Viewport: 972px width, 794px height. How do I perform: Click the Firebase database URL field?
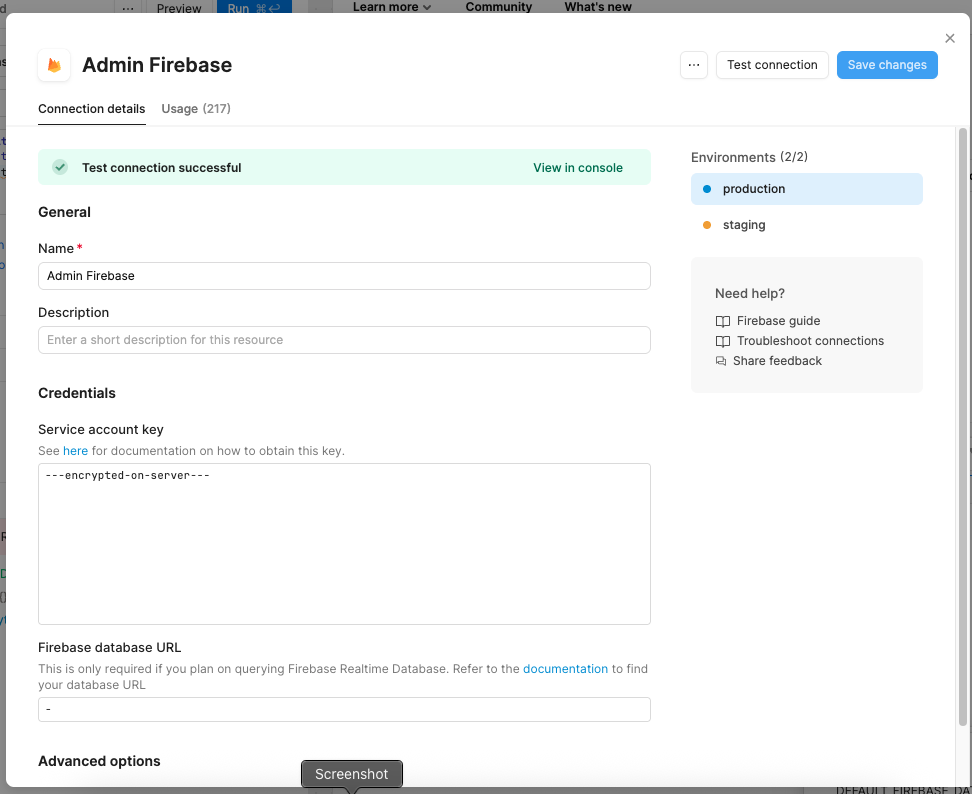point(344,710)
